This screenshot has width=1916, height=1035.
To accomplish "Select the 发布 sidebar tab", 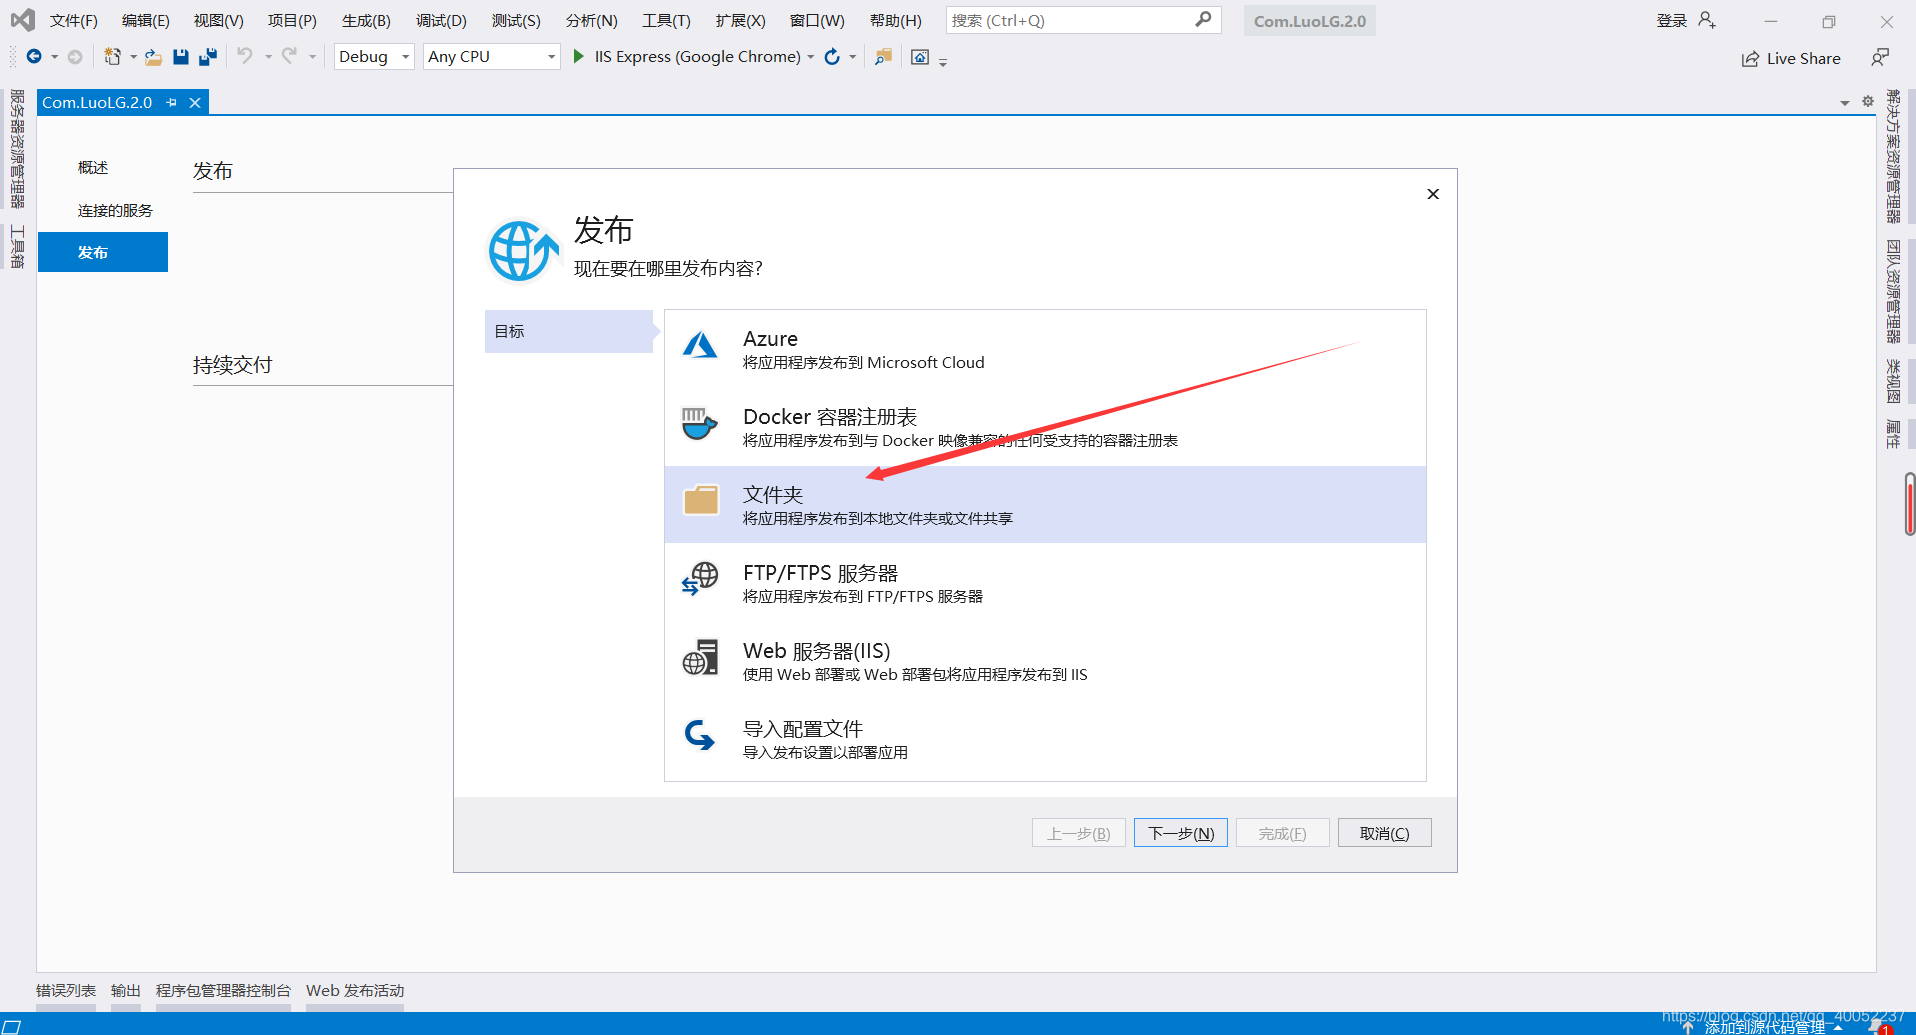I will [x=103, y=252].
